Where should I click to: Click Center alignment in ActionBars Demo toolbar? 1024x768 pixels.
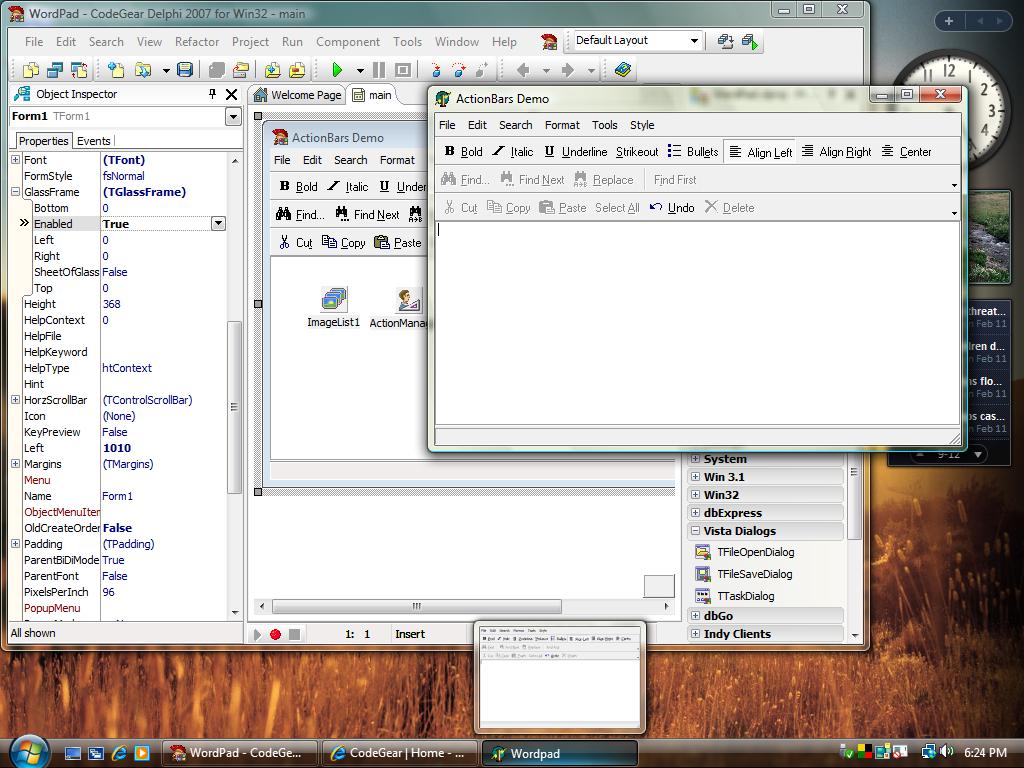(906, 152)
